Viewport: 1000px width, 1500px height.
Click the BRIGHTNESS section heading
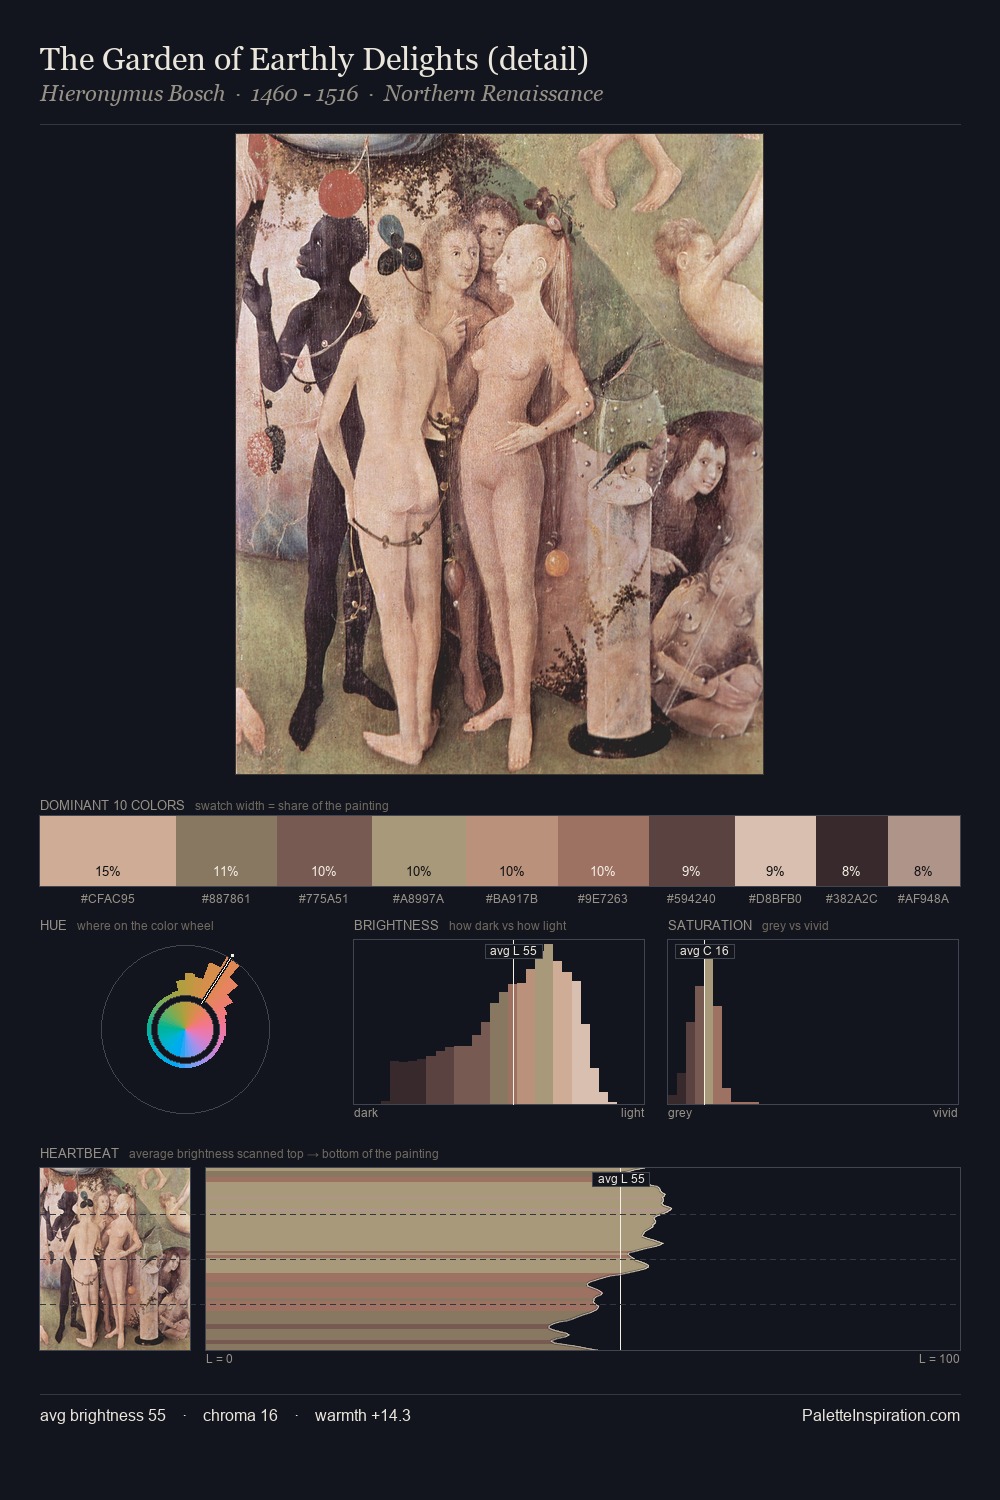pyautogui.click(x=396, y=925)
